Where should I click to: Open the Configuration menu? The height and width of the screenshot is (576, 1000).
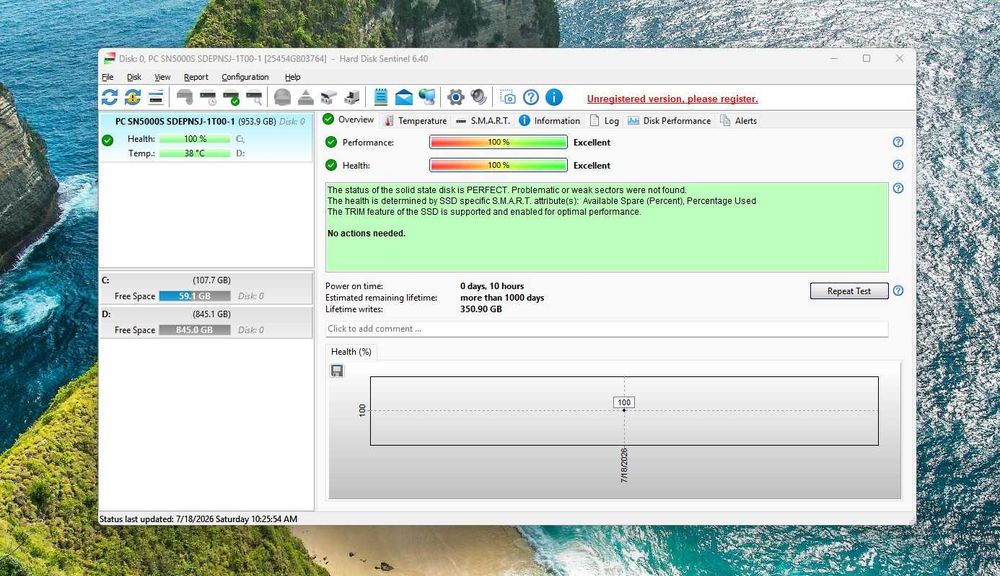[x=245, y=77]
